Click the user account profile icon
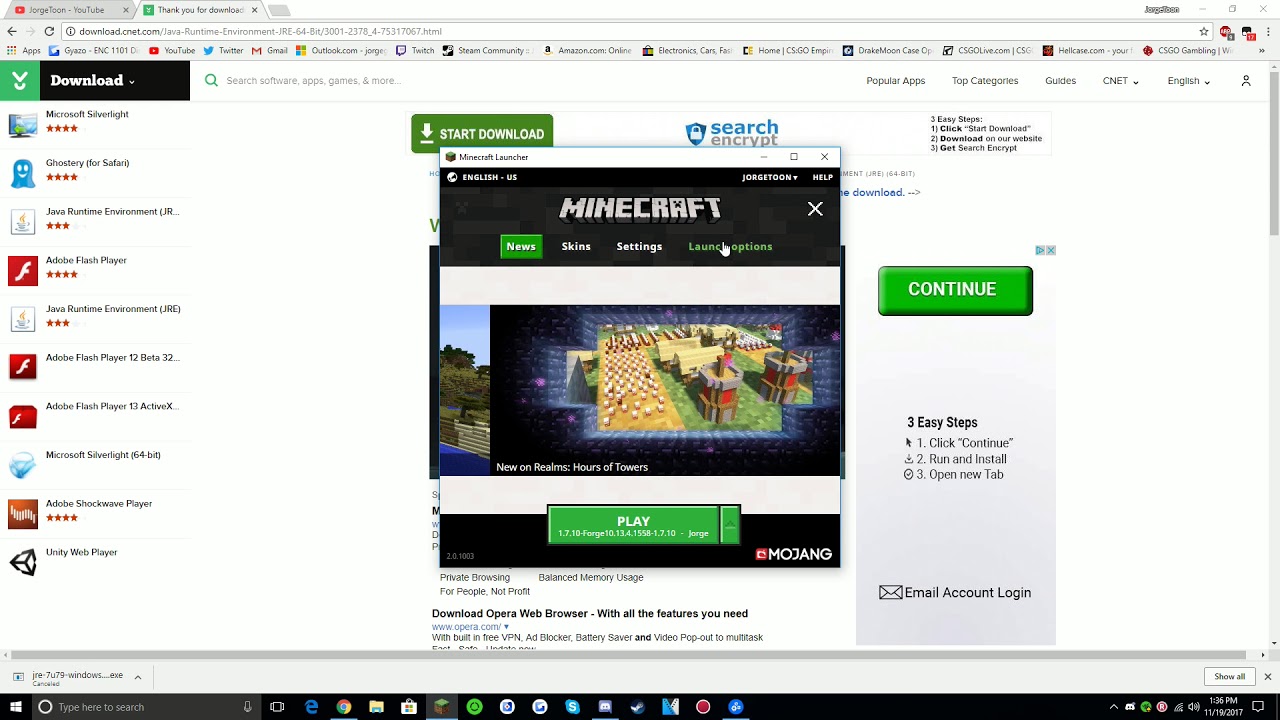This screenshot has width=1280, height=720. pos(1246,81)
